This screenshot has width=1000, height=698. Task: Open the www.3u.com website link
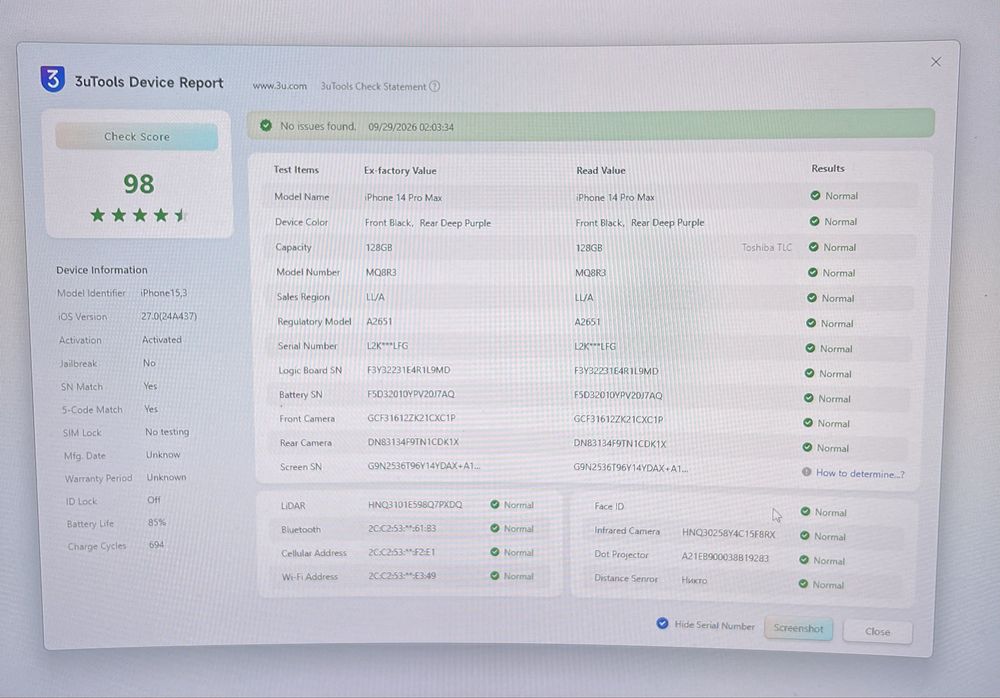tap(279, 86)
